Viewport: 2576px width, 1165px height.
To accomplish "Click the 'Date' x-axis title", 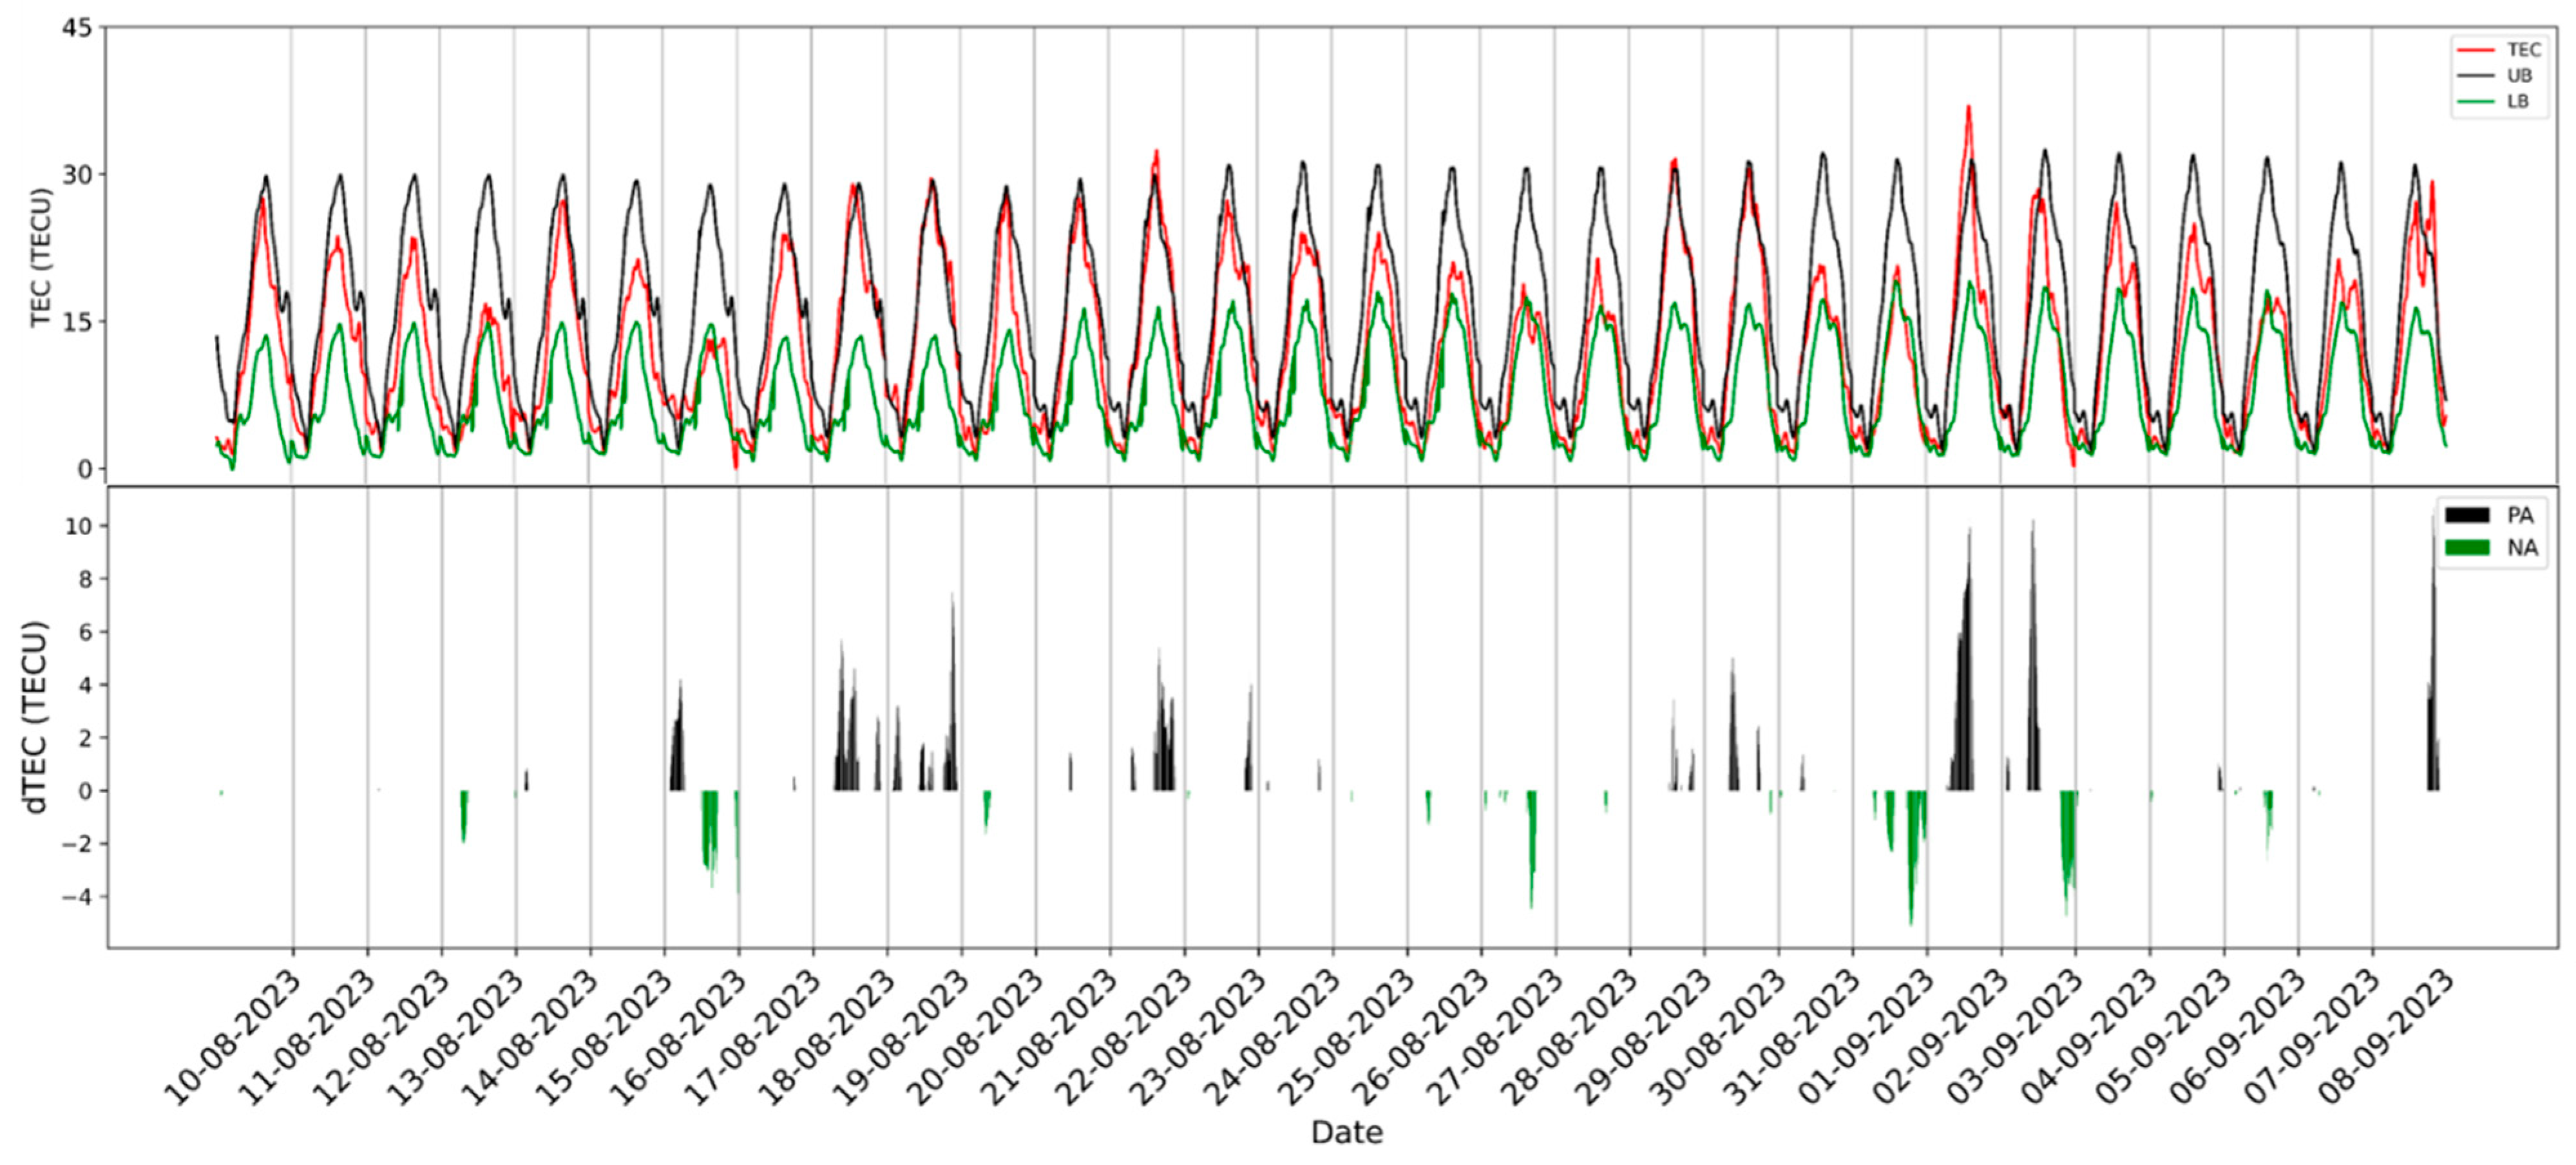I will click(x=1347, y=1133).
